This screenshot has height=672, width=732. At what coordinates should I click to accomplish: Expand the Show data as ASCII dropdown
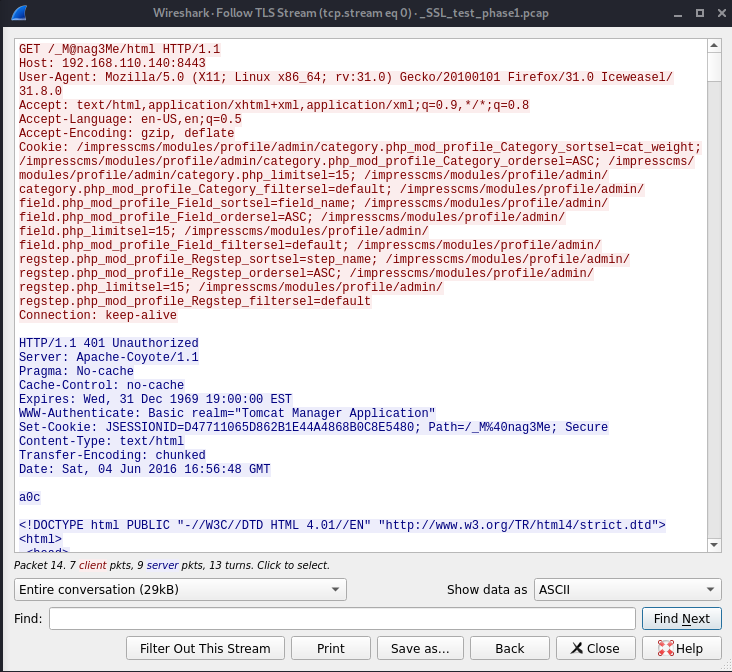point(628,589)
